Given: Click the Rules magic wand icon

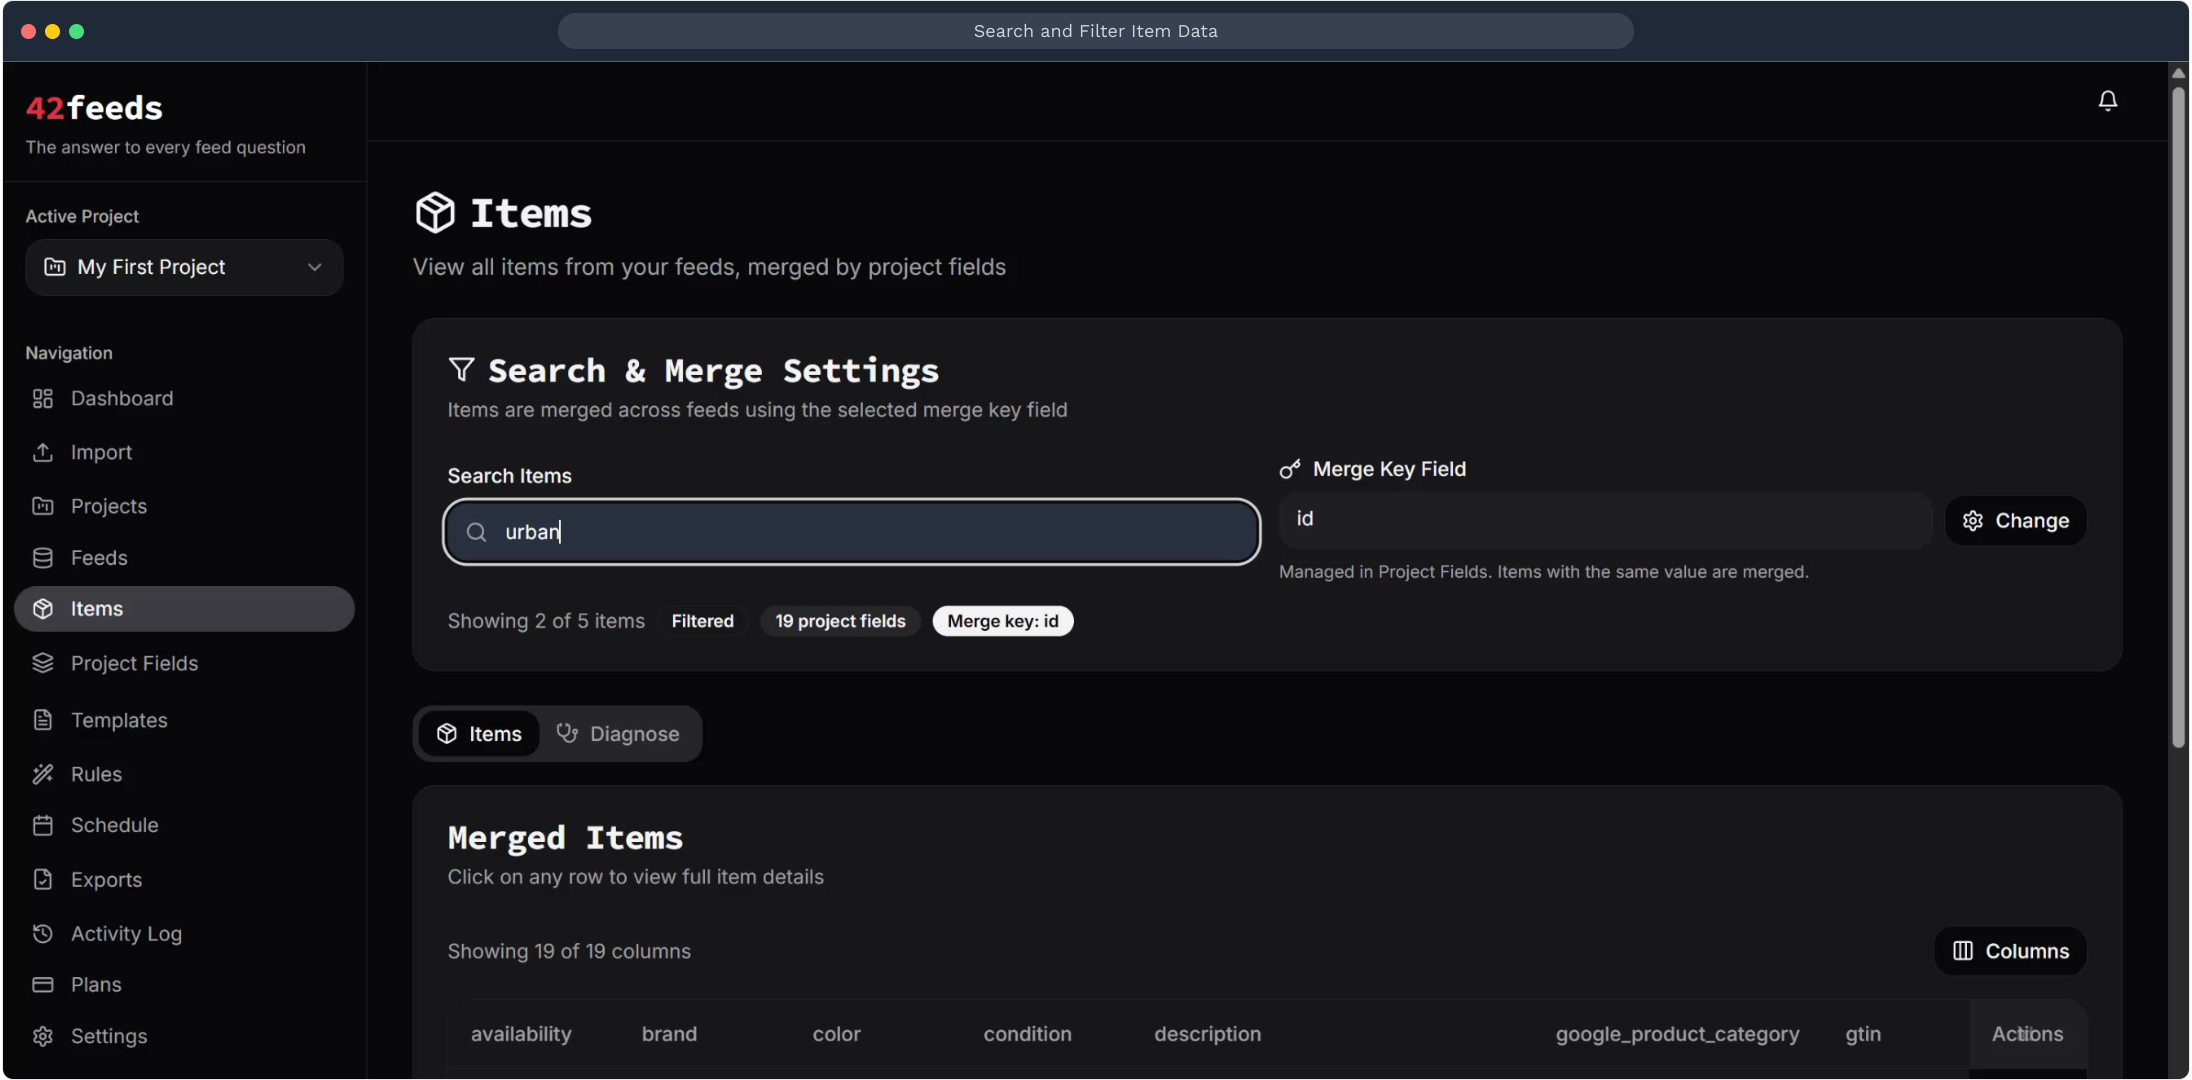Looking at the screenshot, I should tap(42, 774).
